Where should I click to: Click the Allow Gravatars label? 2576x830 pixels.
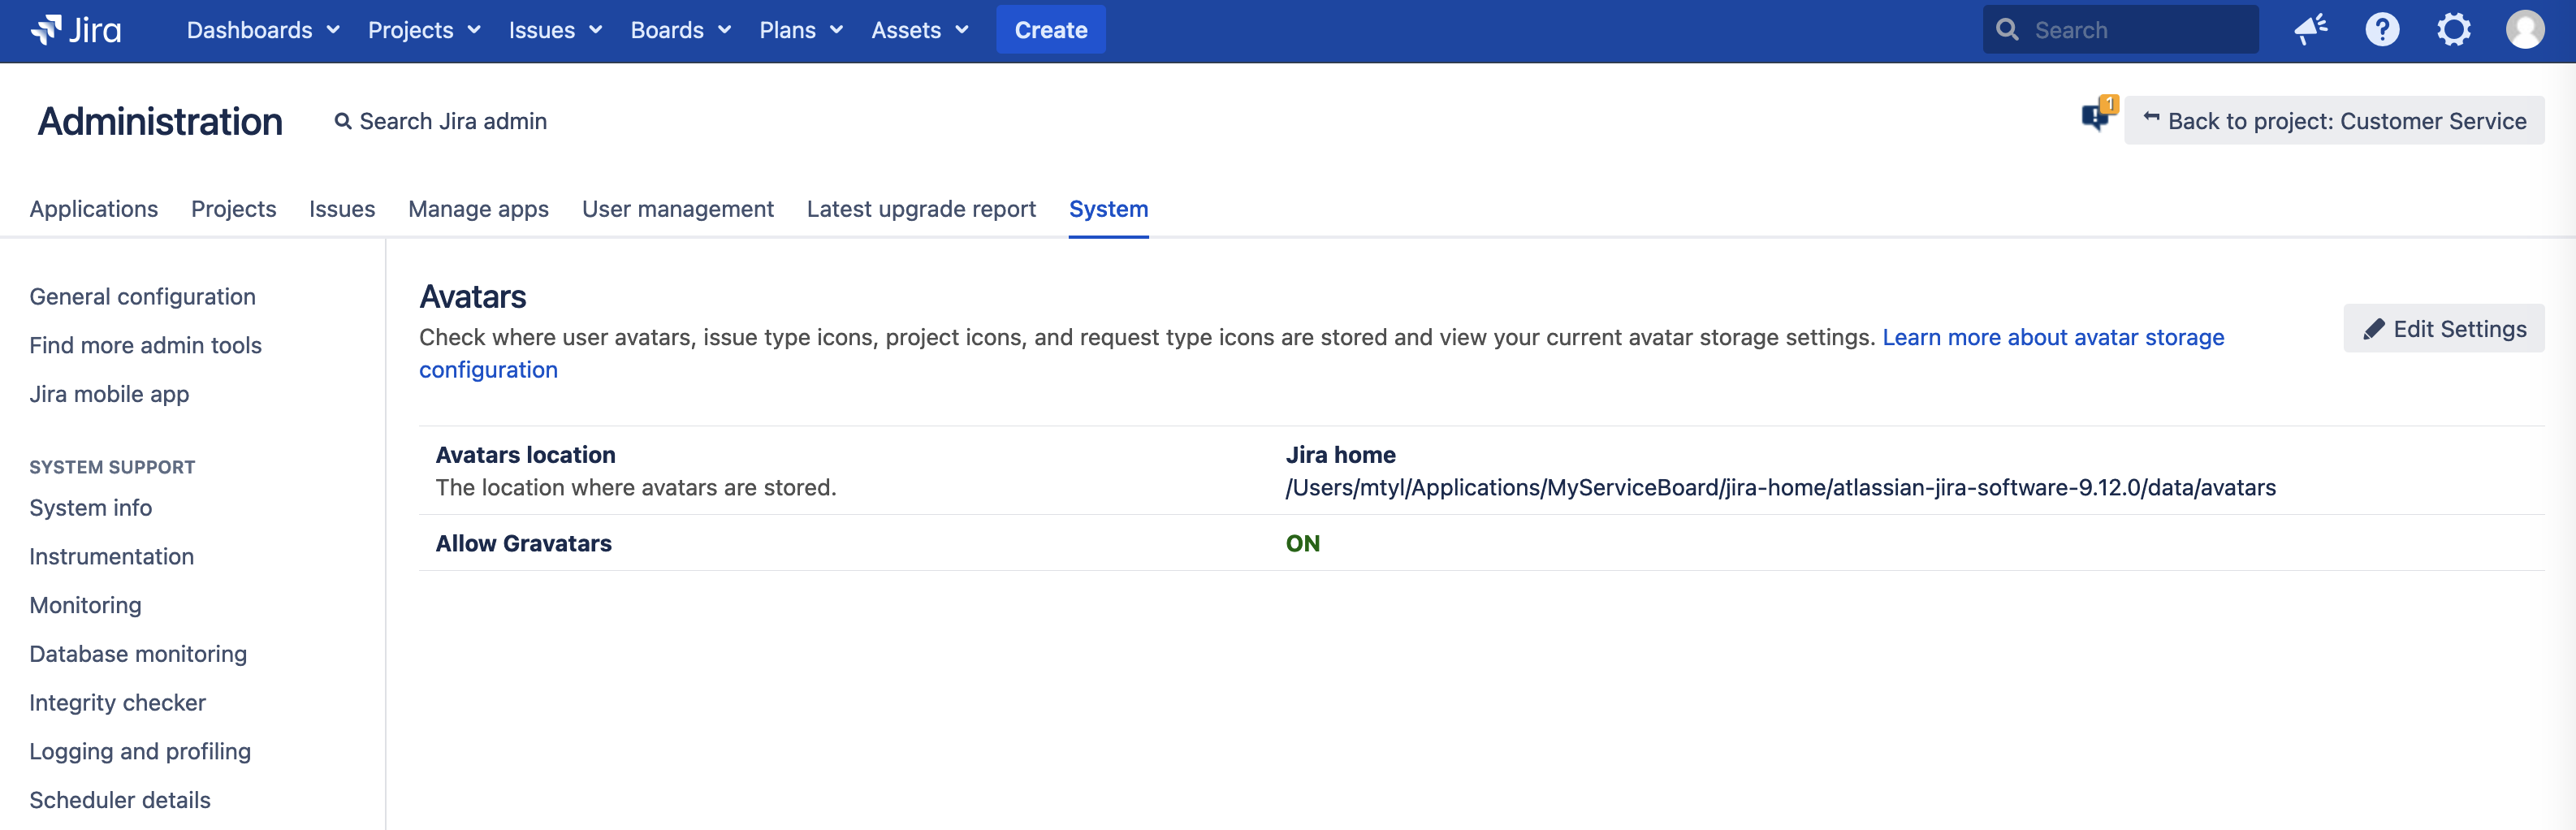524,544
